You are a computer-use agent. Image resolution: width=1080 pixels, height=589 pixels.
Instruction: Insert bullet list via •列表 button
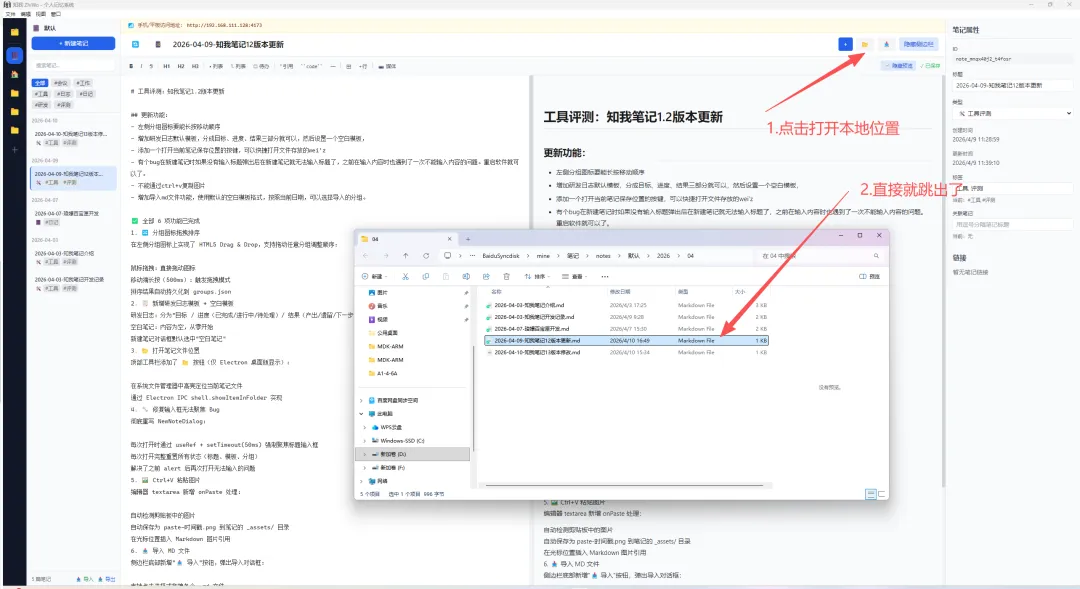pyautogui.click(x=216, y=67)
